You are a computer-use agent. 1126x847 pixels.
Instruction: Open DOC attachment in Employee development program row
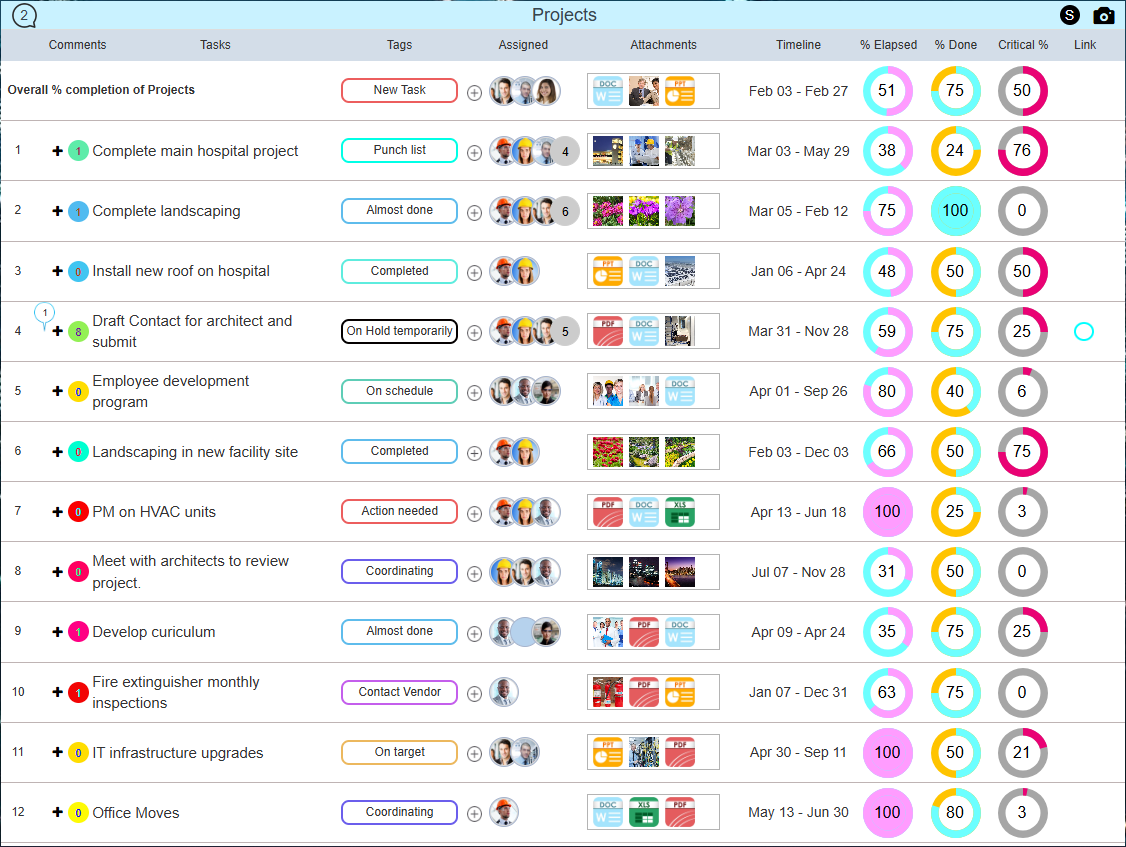(679, 391)
